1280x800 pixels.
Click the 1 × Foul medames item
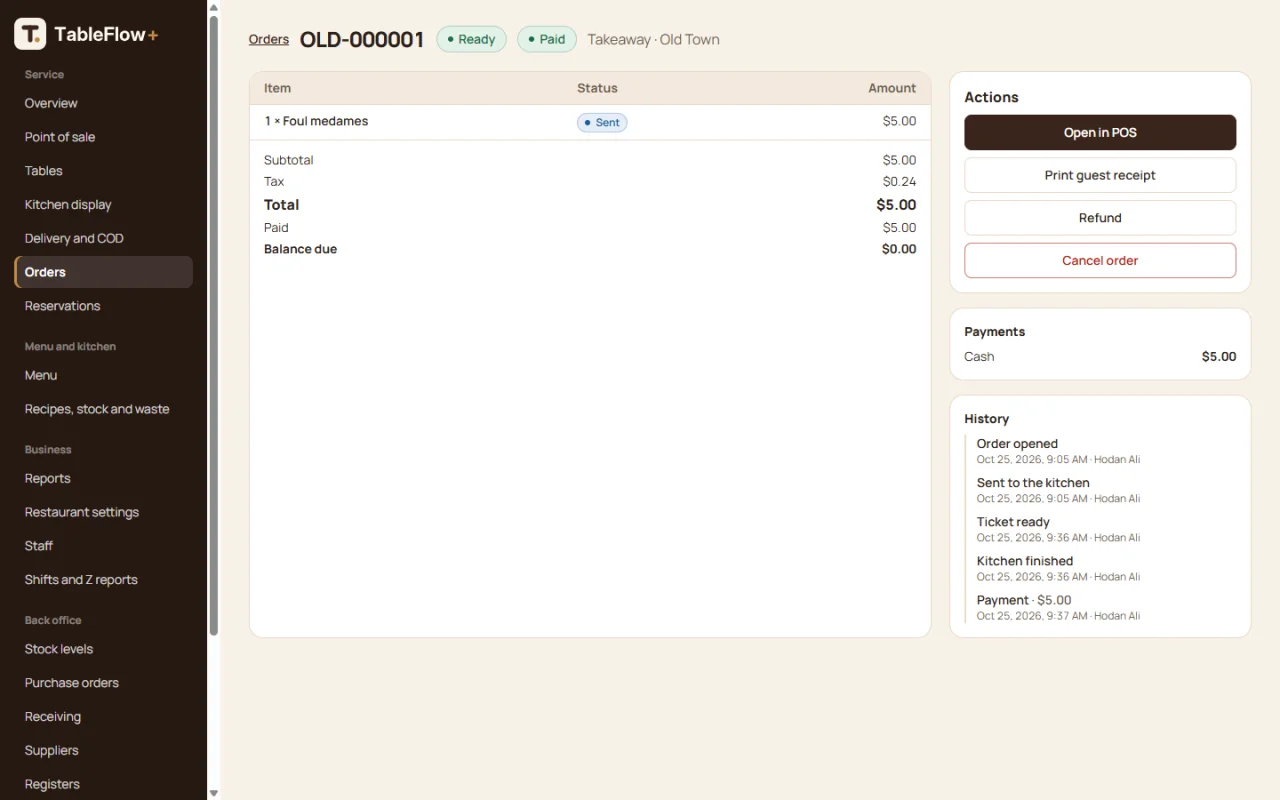pyautogui.click(x=316, y=121)
